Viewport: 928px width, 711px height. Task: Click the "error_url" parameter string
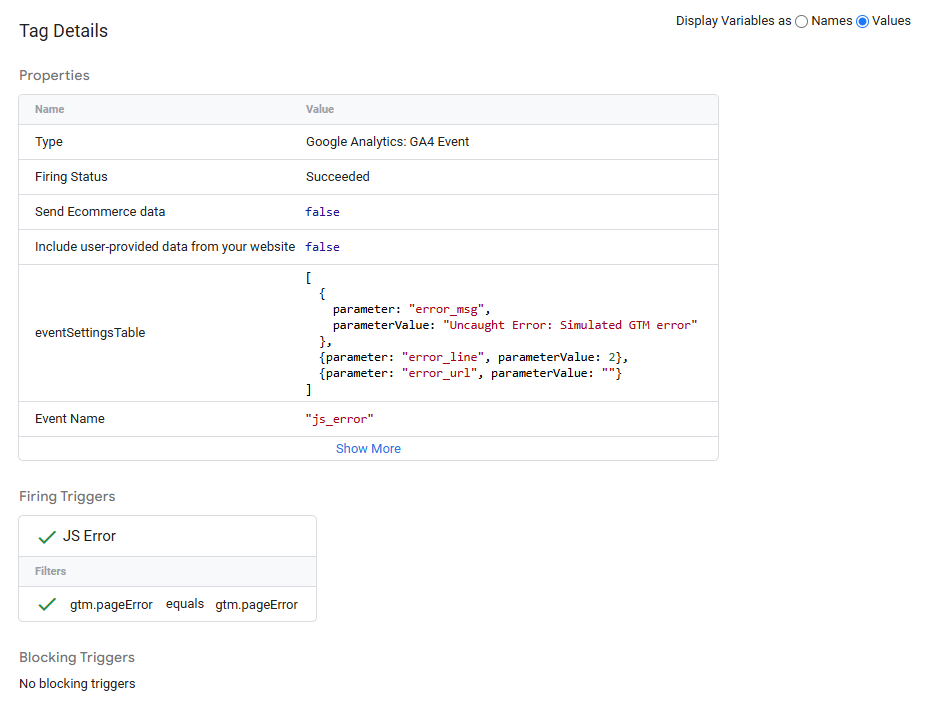(440, 373)
